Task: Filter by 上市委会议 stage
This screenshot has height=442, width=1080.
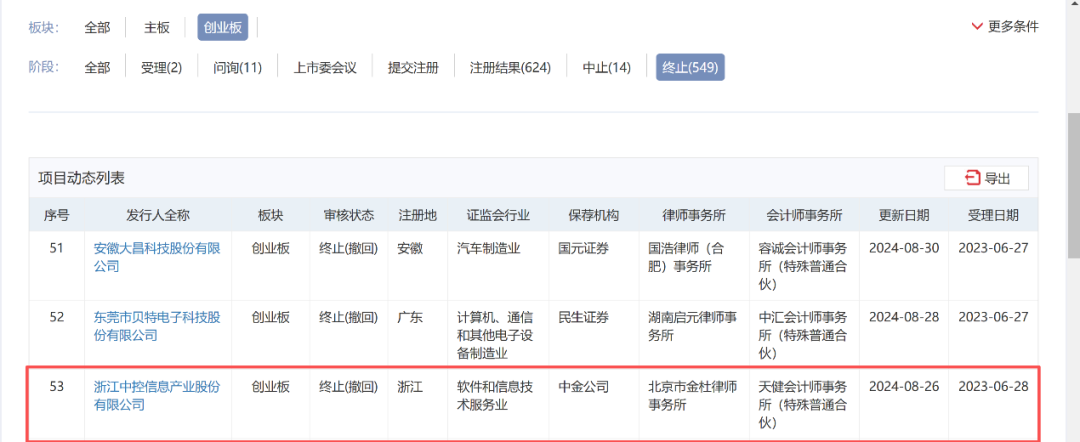Action: 324,68
